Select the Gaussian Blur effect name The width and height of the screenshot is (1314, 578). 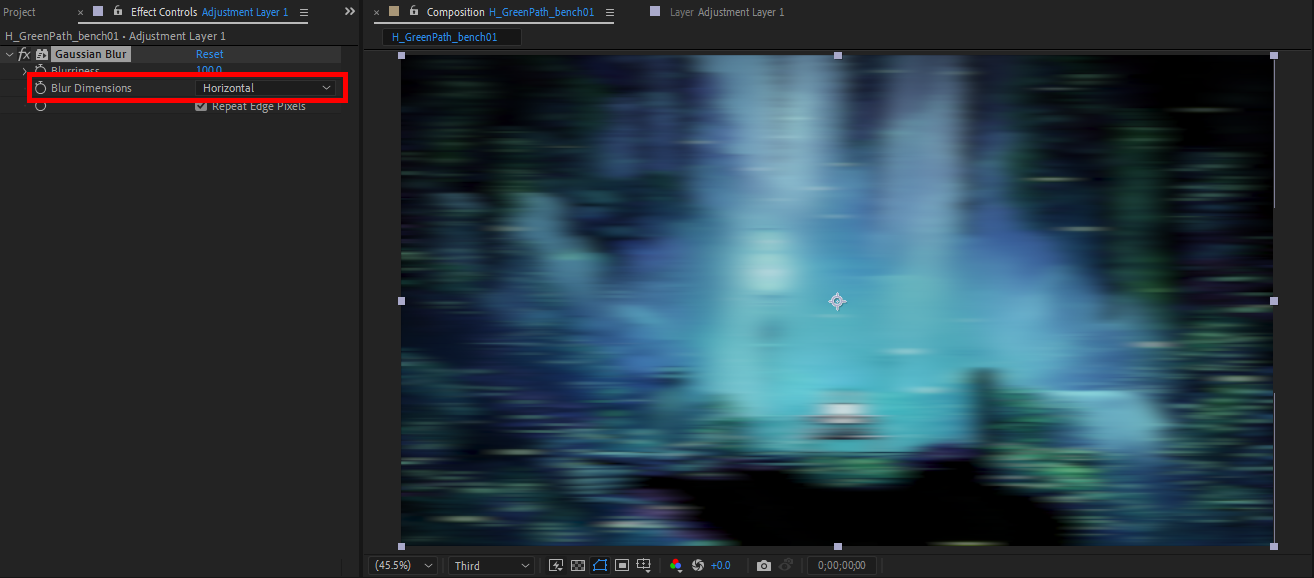point(91,54)
